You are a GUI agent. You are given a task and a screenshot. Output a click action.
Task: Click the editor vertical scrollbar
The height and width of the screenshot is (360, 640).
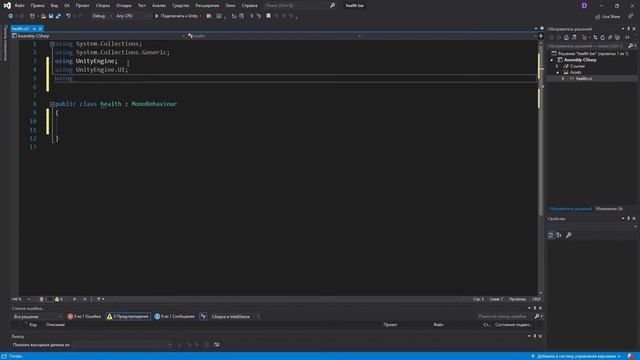click(x=541, y=167)
